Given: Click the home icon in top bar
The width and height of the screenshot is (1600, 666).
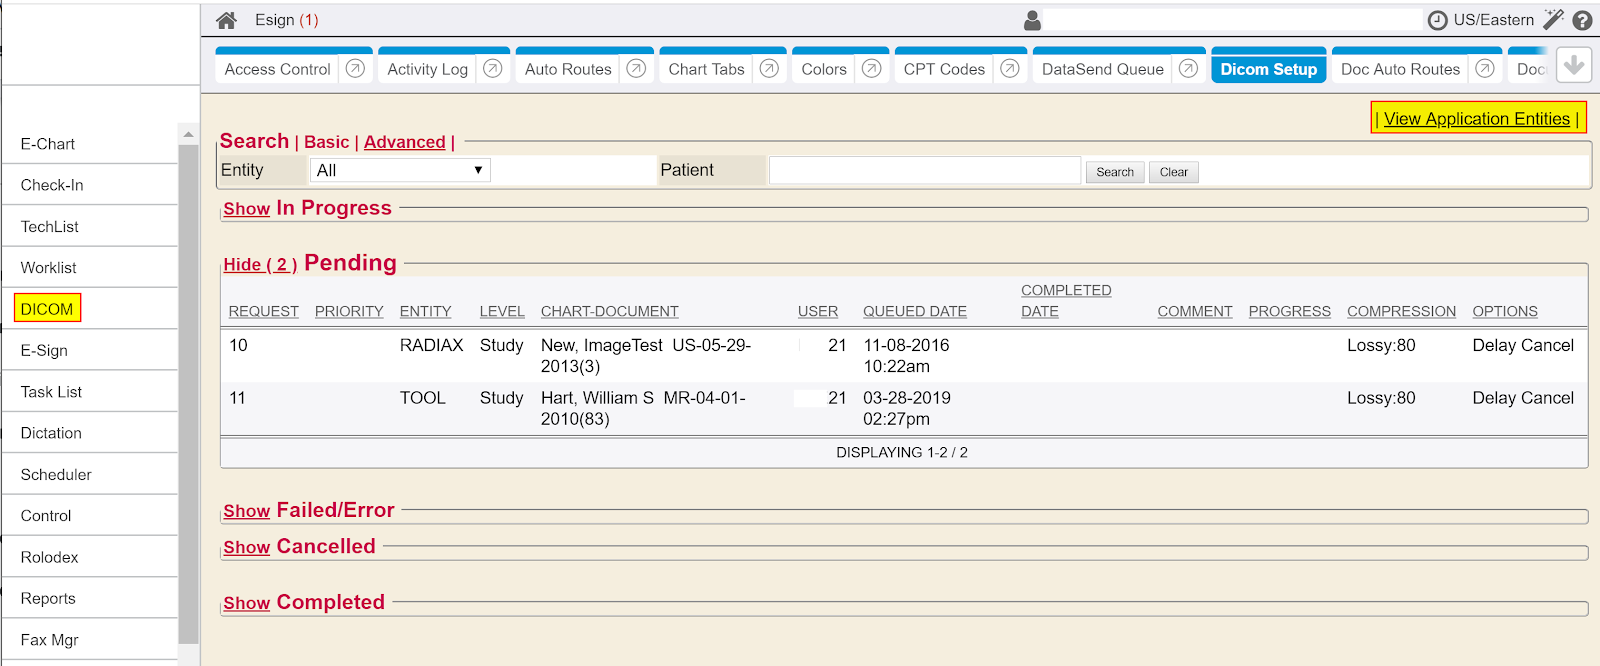Looking at the screenshot, I should pos(227,20).
